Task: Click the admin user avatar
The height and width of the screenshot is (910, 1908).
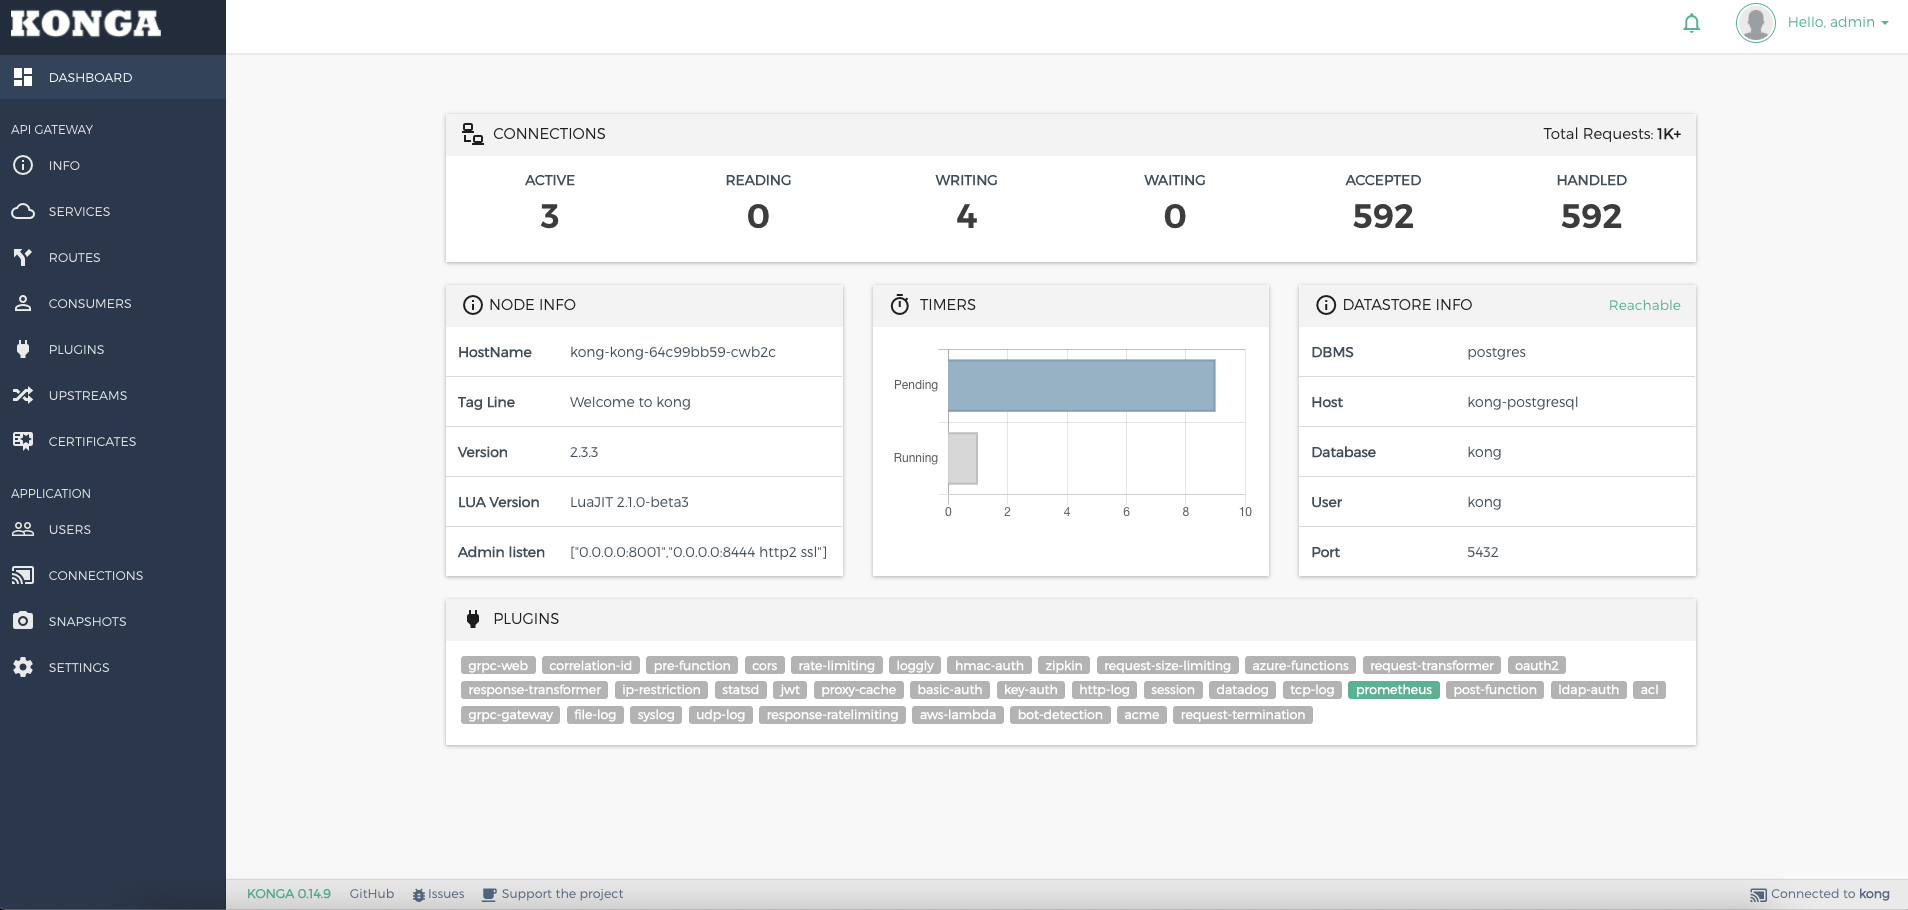Action: [1755, 22]
